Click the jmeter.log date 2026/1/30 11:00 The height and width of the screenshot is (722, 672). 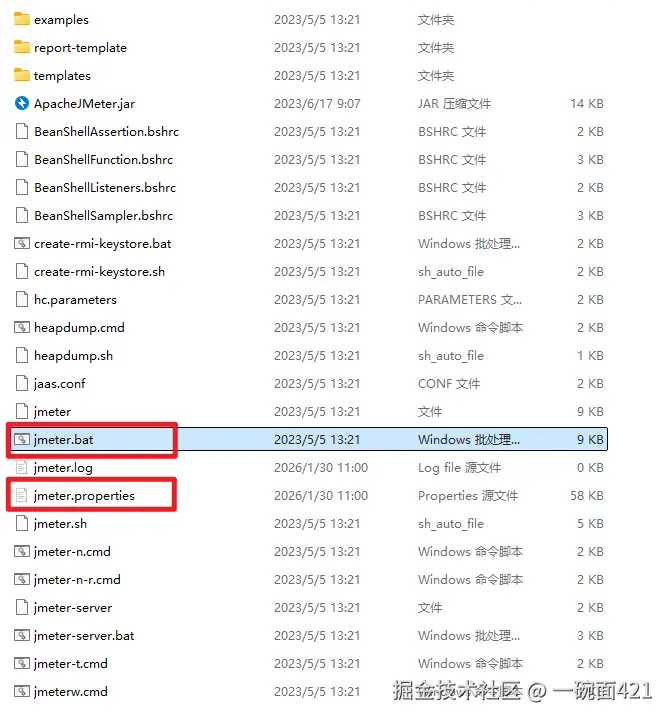tap(321, 468)
